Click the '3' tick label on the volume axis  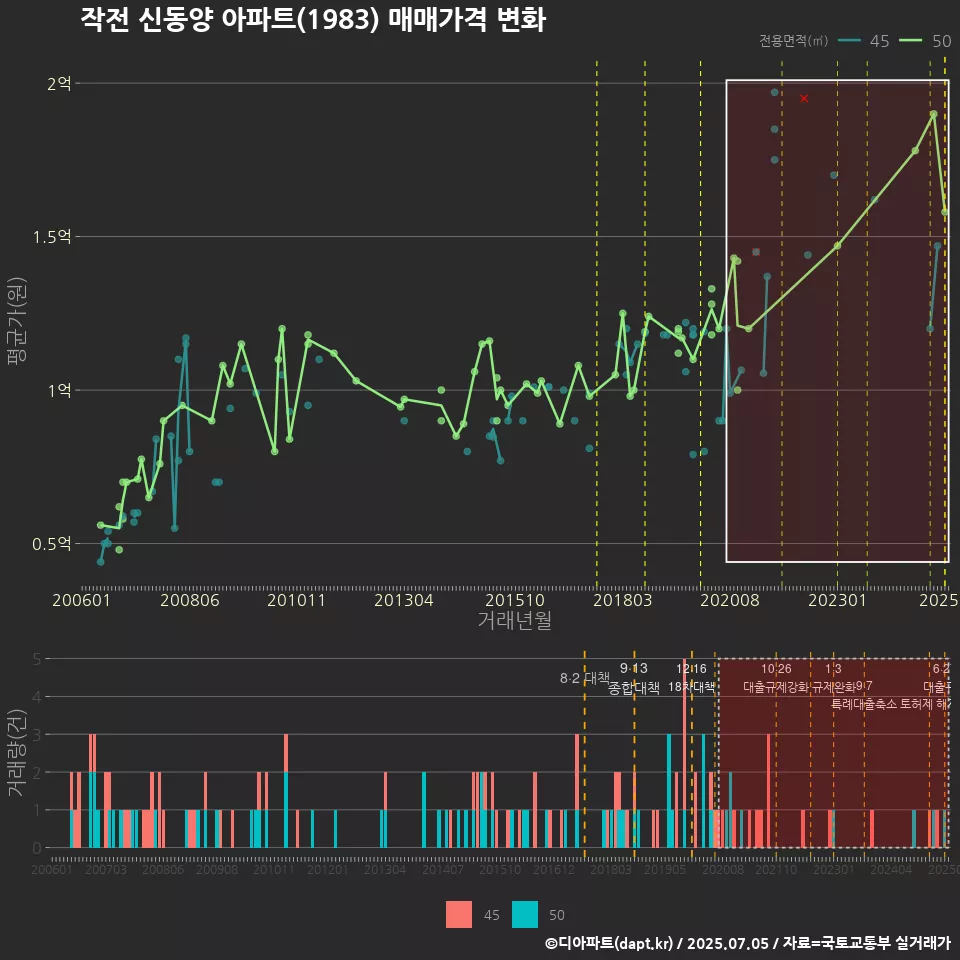(x=37, y=735)
